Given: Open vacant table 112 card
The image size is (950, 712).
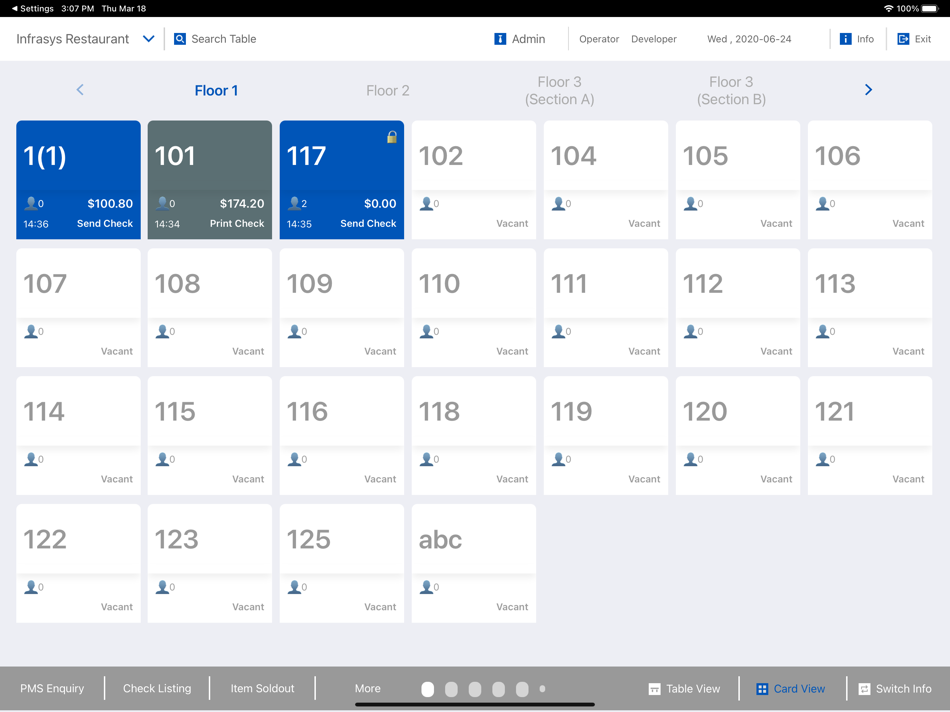Looking at the screenshot, I should [x=738, y=308].
